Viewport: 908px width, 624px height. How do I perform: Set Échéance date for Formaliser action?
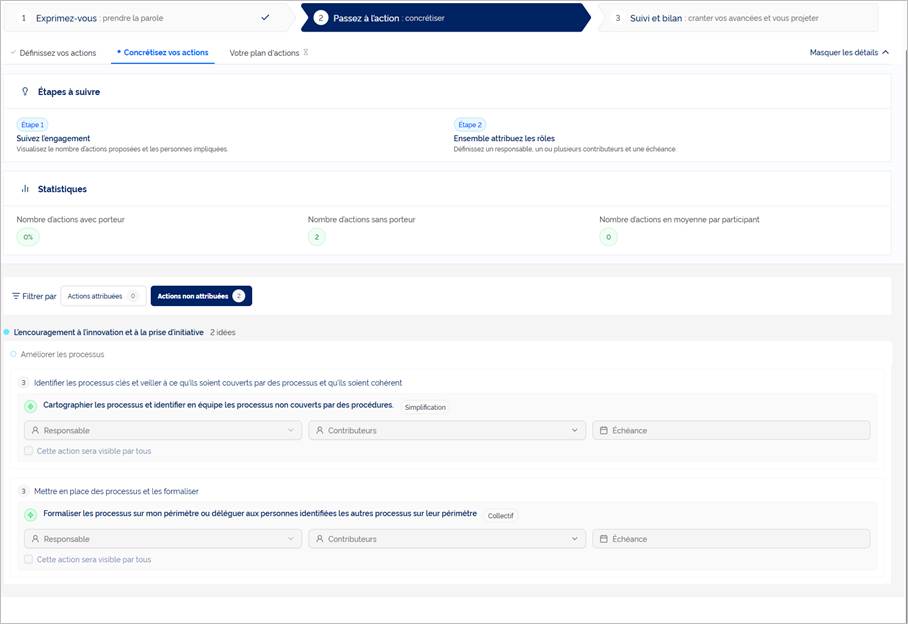pyautogui.click(x=731, y=539)
